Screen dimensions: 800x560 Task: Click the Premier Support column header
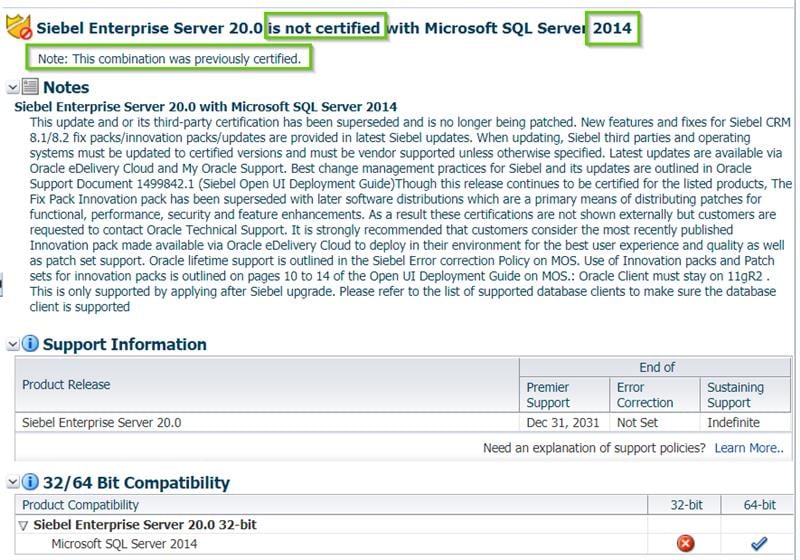(564, 395)
